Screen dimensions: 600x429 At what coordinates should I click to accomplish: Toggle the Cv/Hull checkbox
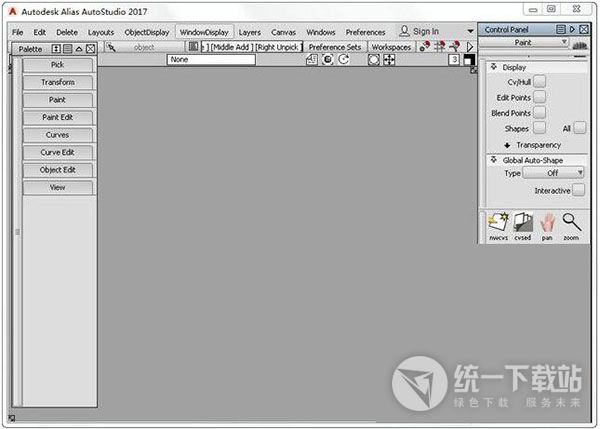(540, 82)
